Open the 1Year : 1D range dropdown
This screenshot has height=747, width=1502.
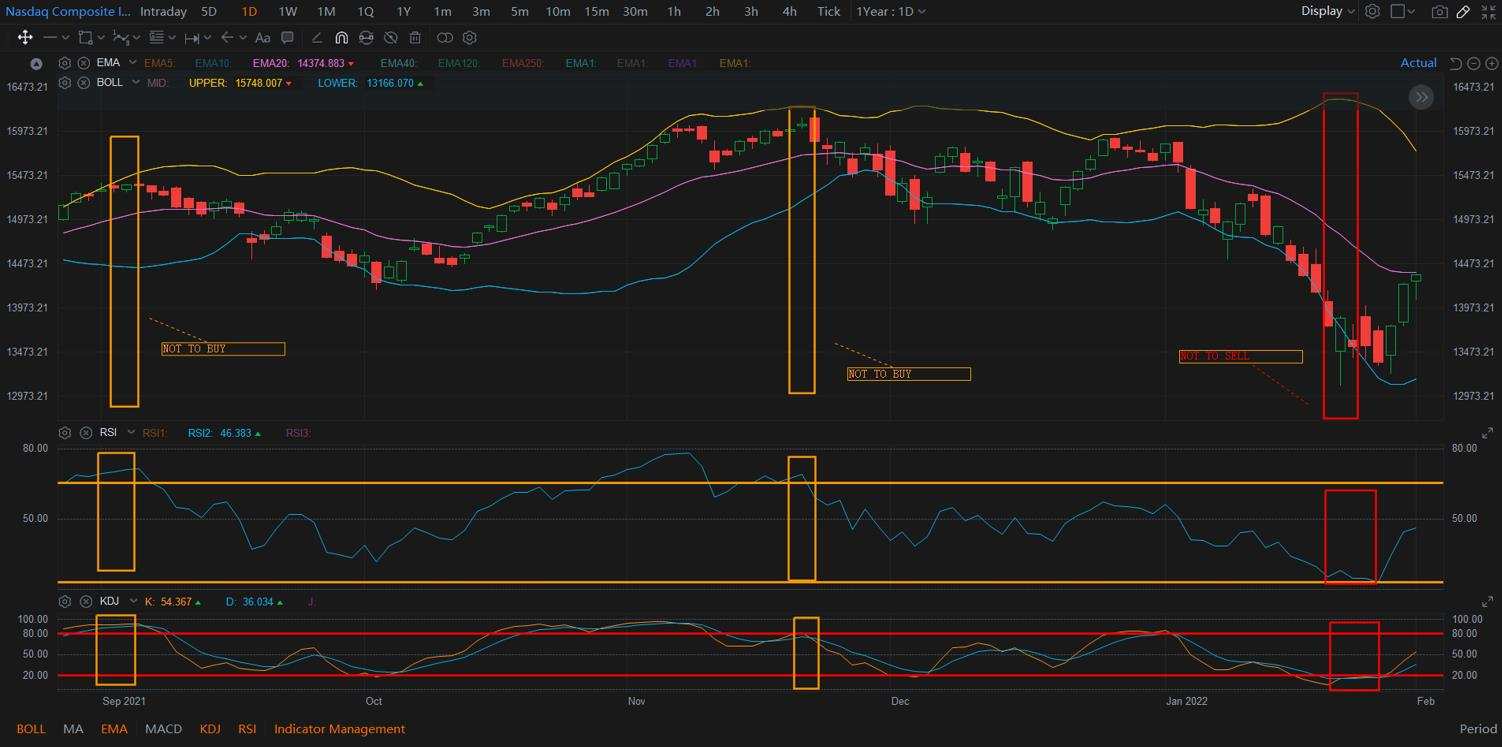coord(891,11)
